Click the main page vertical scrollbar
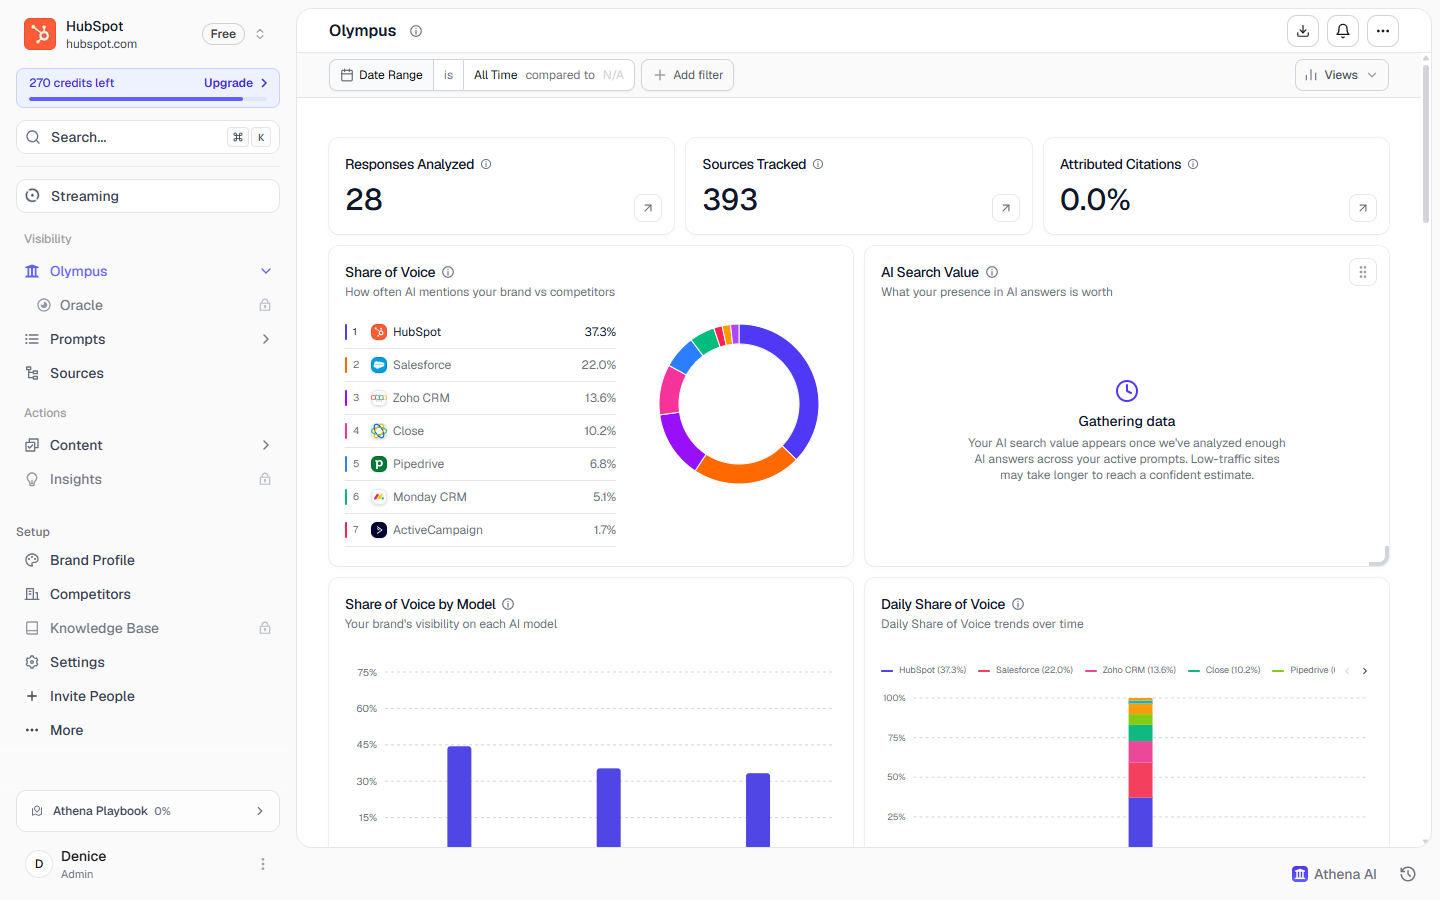The height and width of the screenshot is (900, 1440). (1425, 145)
